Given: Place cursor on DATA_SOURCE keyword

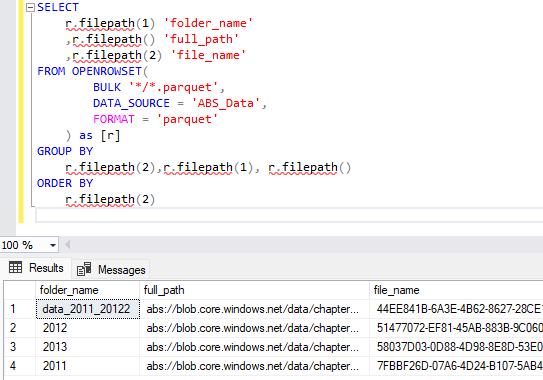Looking at the screenshot, I should (x=131, y=103).
